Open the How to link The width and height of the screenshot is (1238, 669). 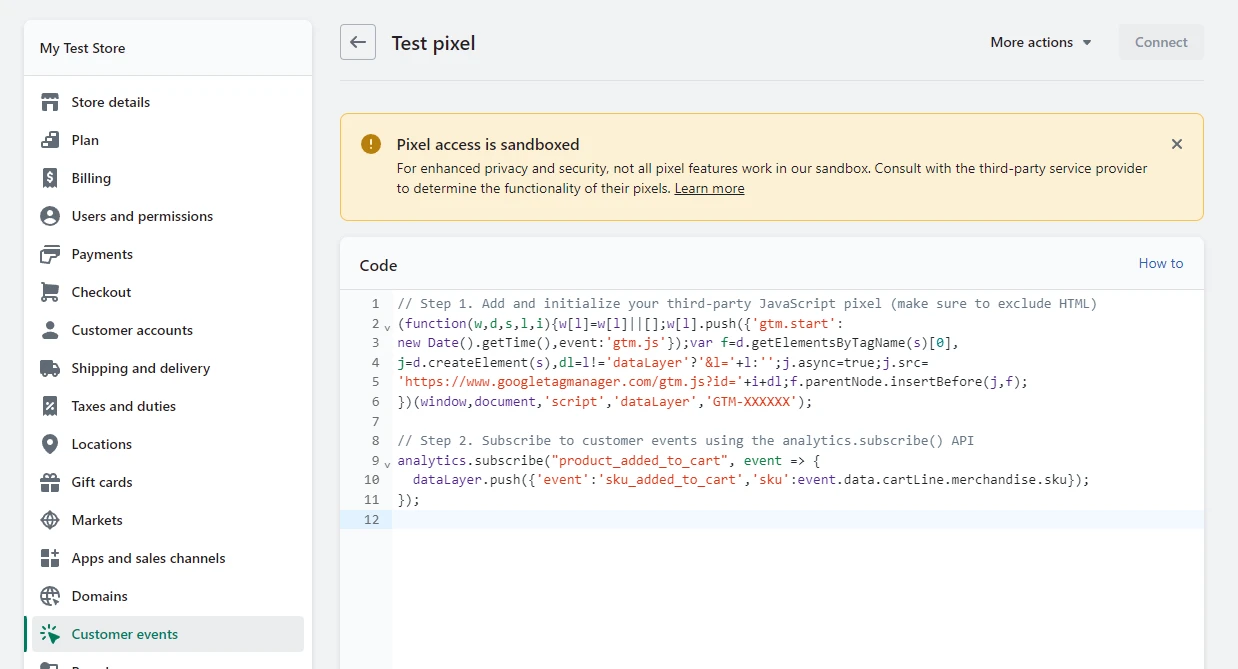point(1161,263)
